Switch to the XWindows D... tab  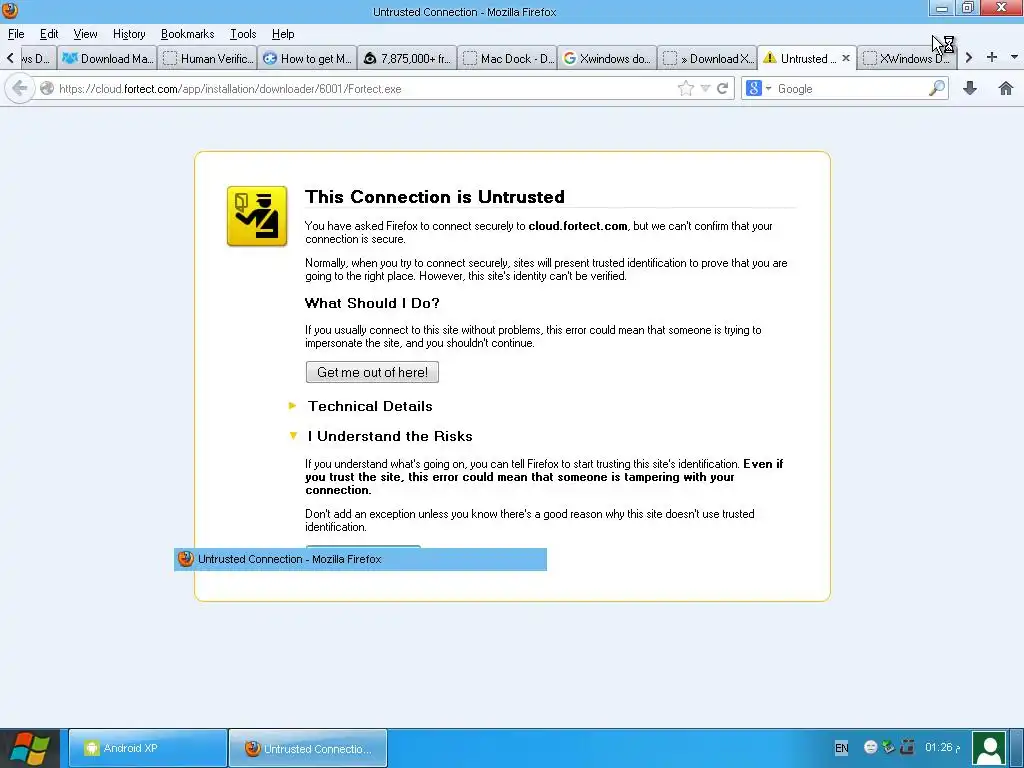pyautogui.click(x=906, y=58)
